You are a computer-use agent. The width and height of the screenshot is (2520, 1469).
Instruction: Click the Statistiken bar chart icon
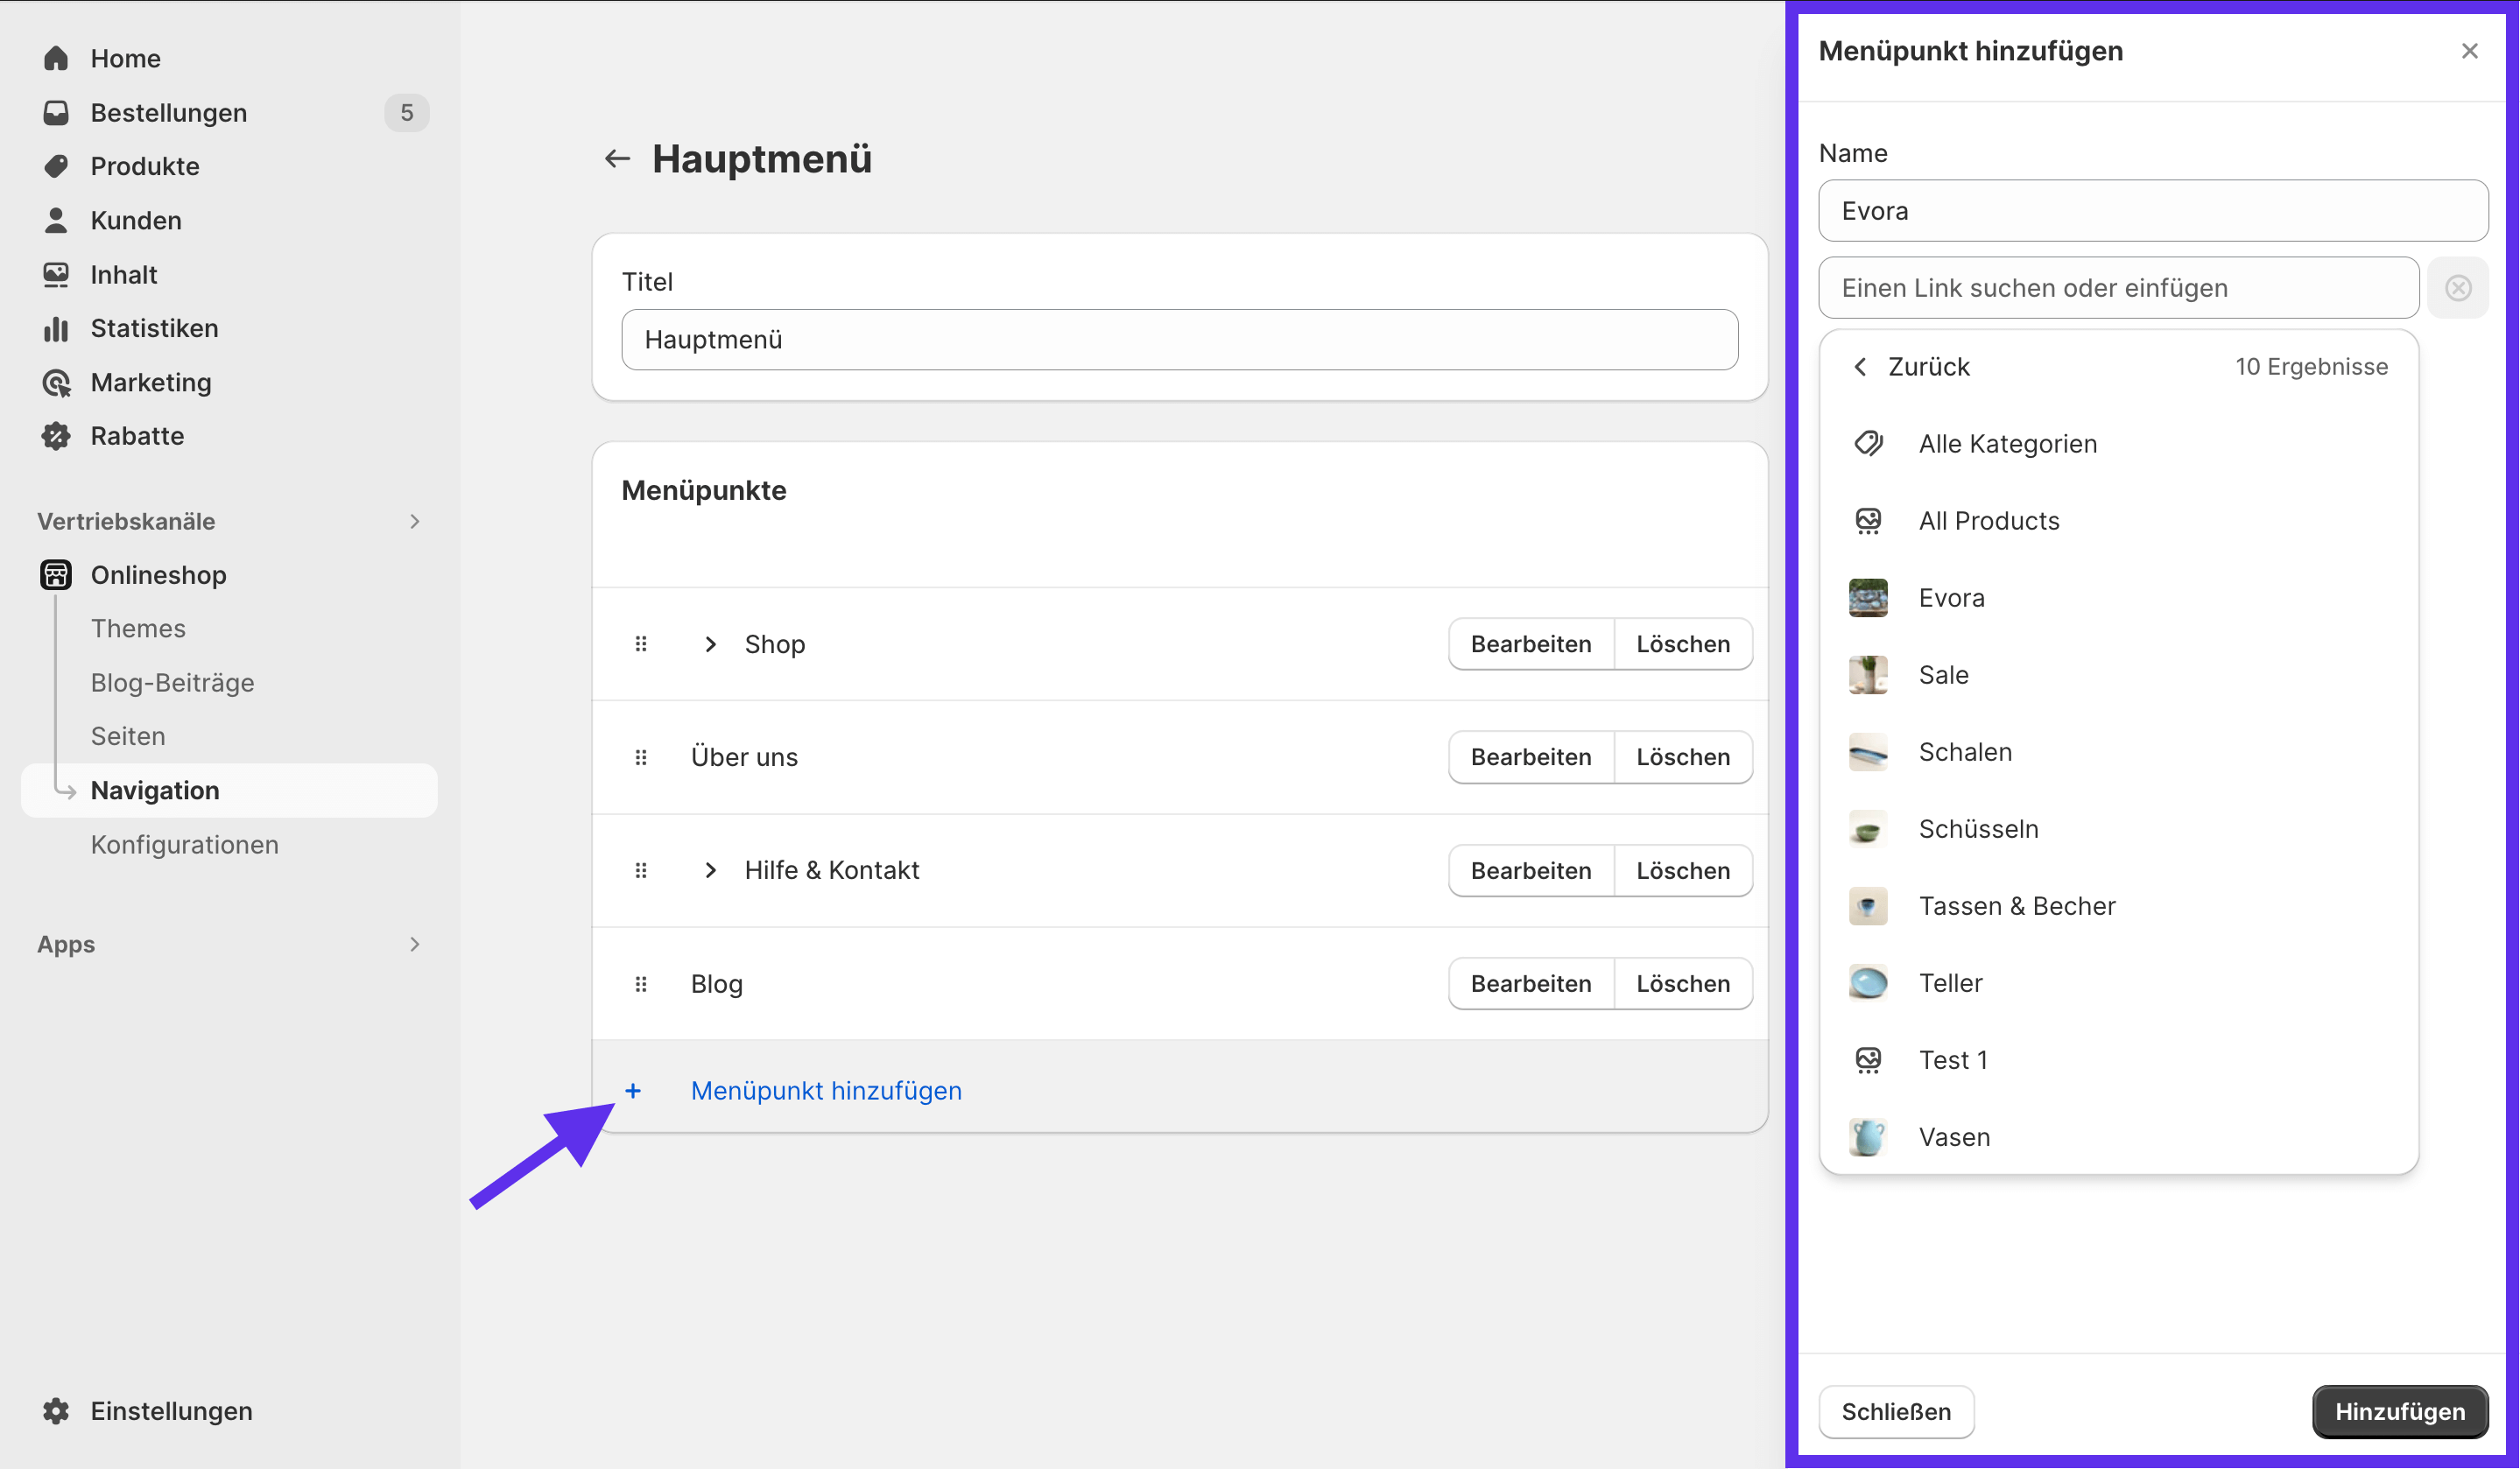pyautogui.click(x=56, y=328)
